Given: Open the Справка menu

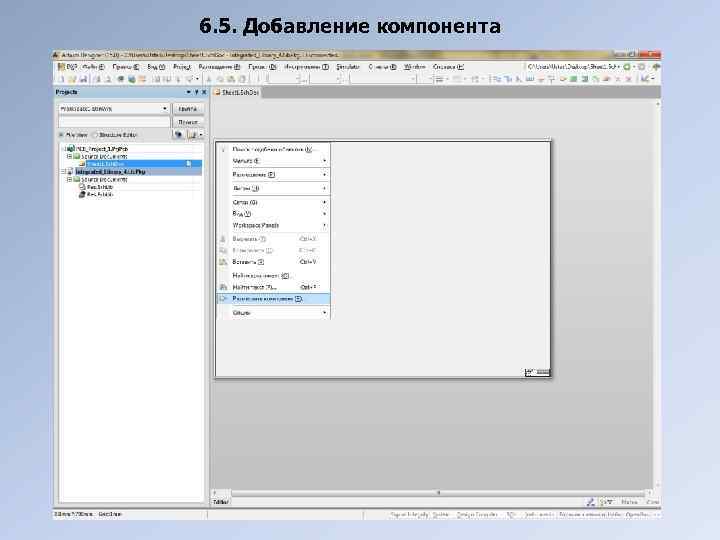Looking at the screenshot, I should [x=448, y=67].
